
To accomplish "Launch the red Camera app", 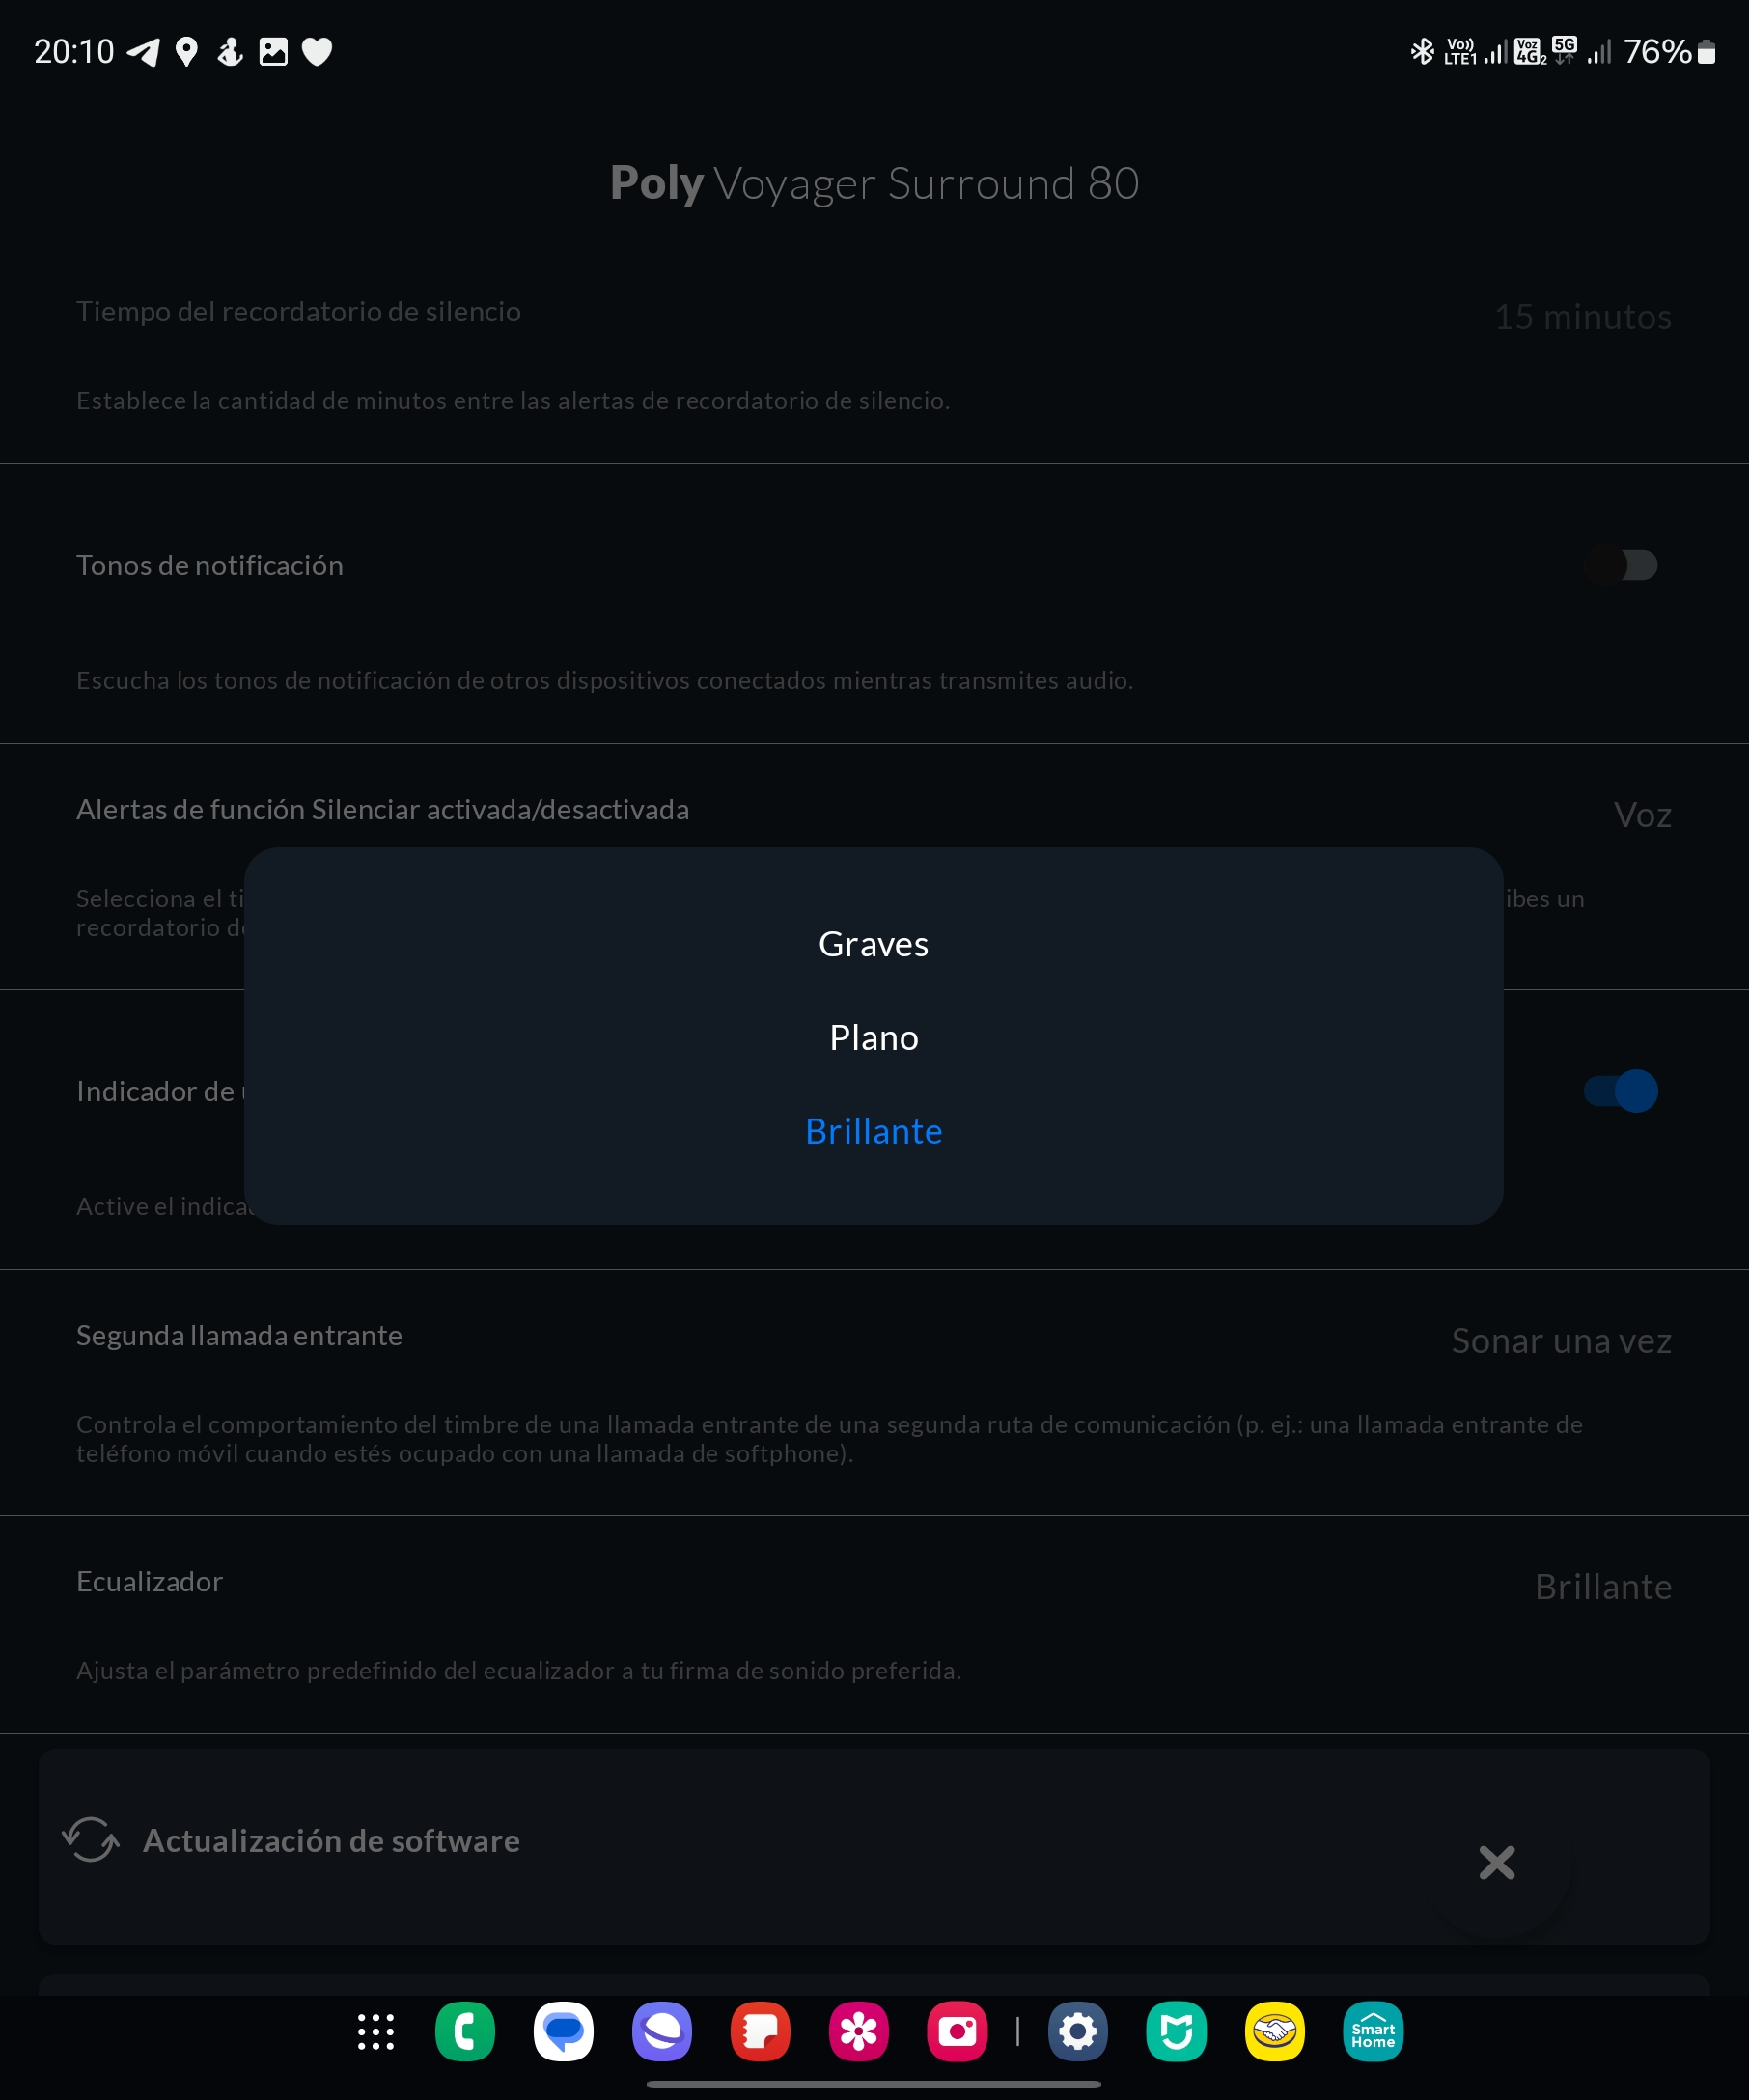I will 957,2031.
